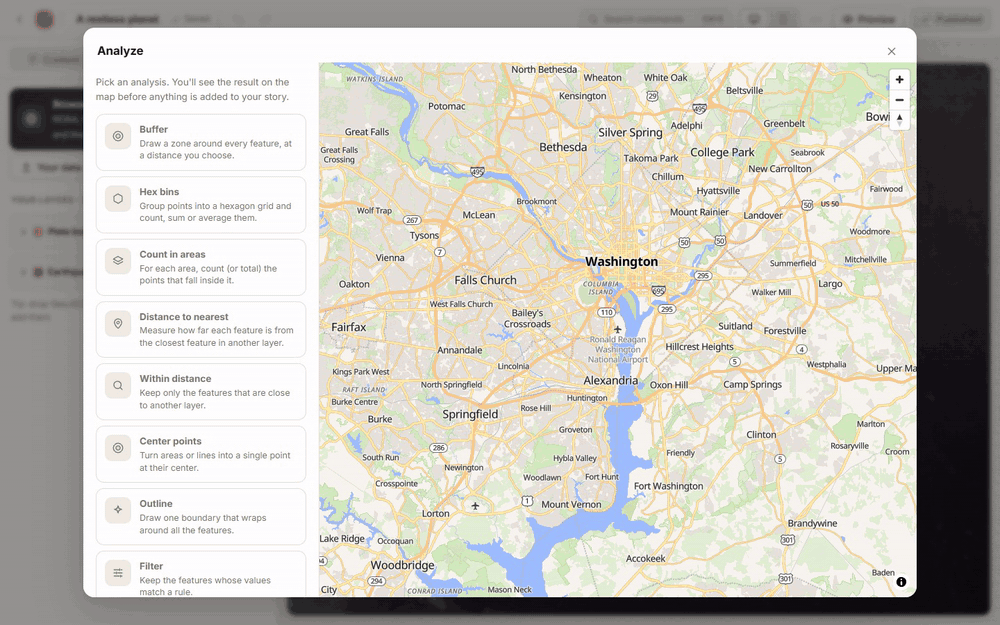Click the Alexandria map label

coord(610,380)
